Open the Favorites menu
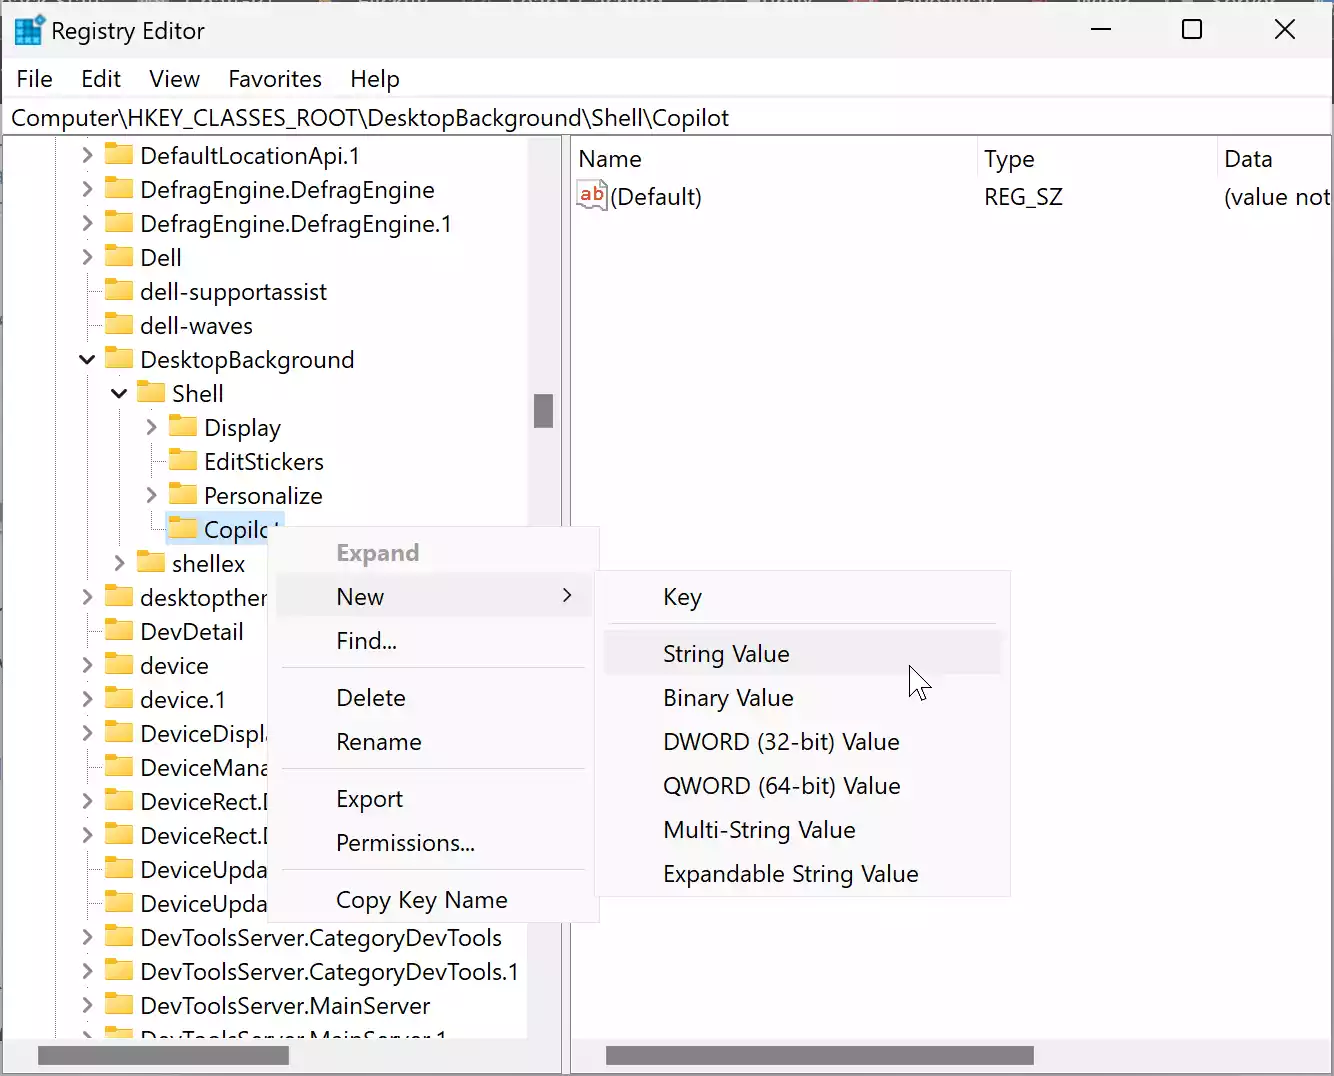 click(275, 79)
